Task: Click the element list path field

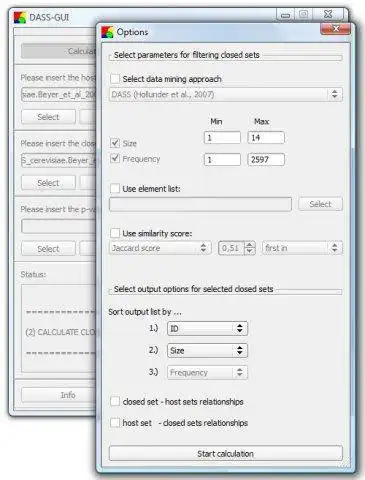Action: (x=200, y=204)
